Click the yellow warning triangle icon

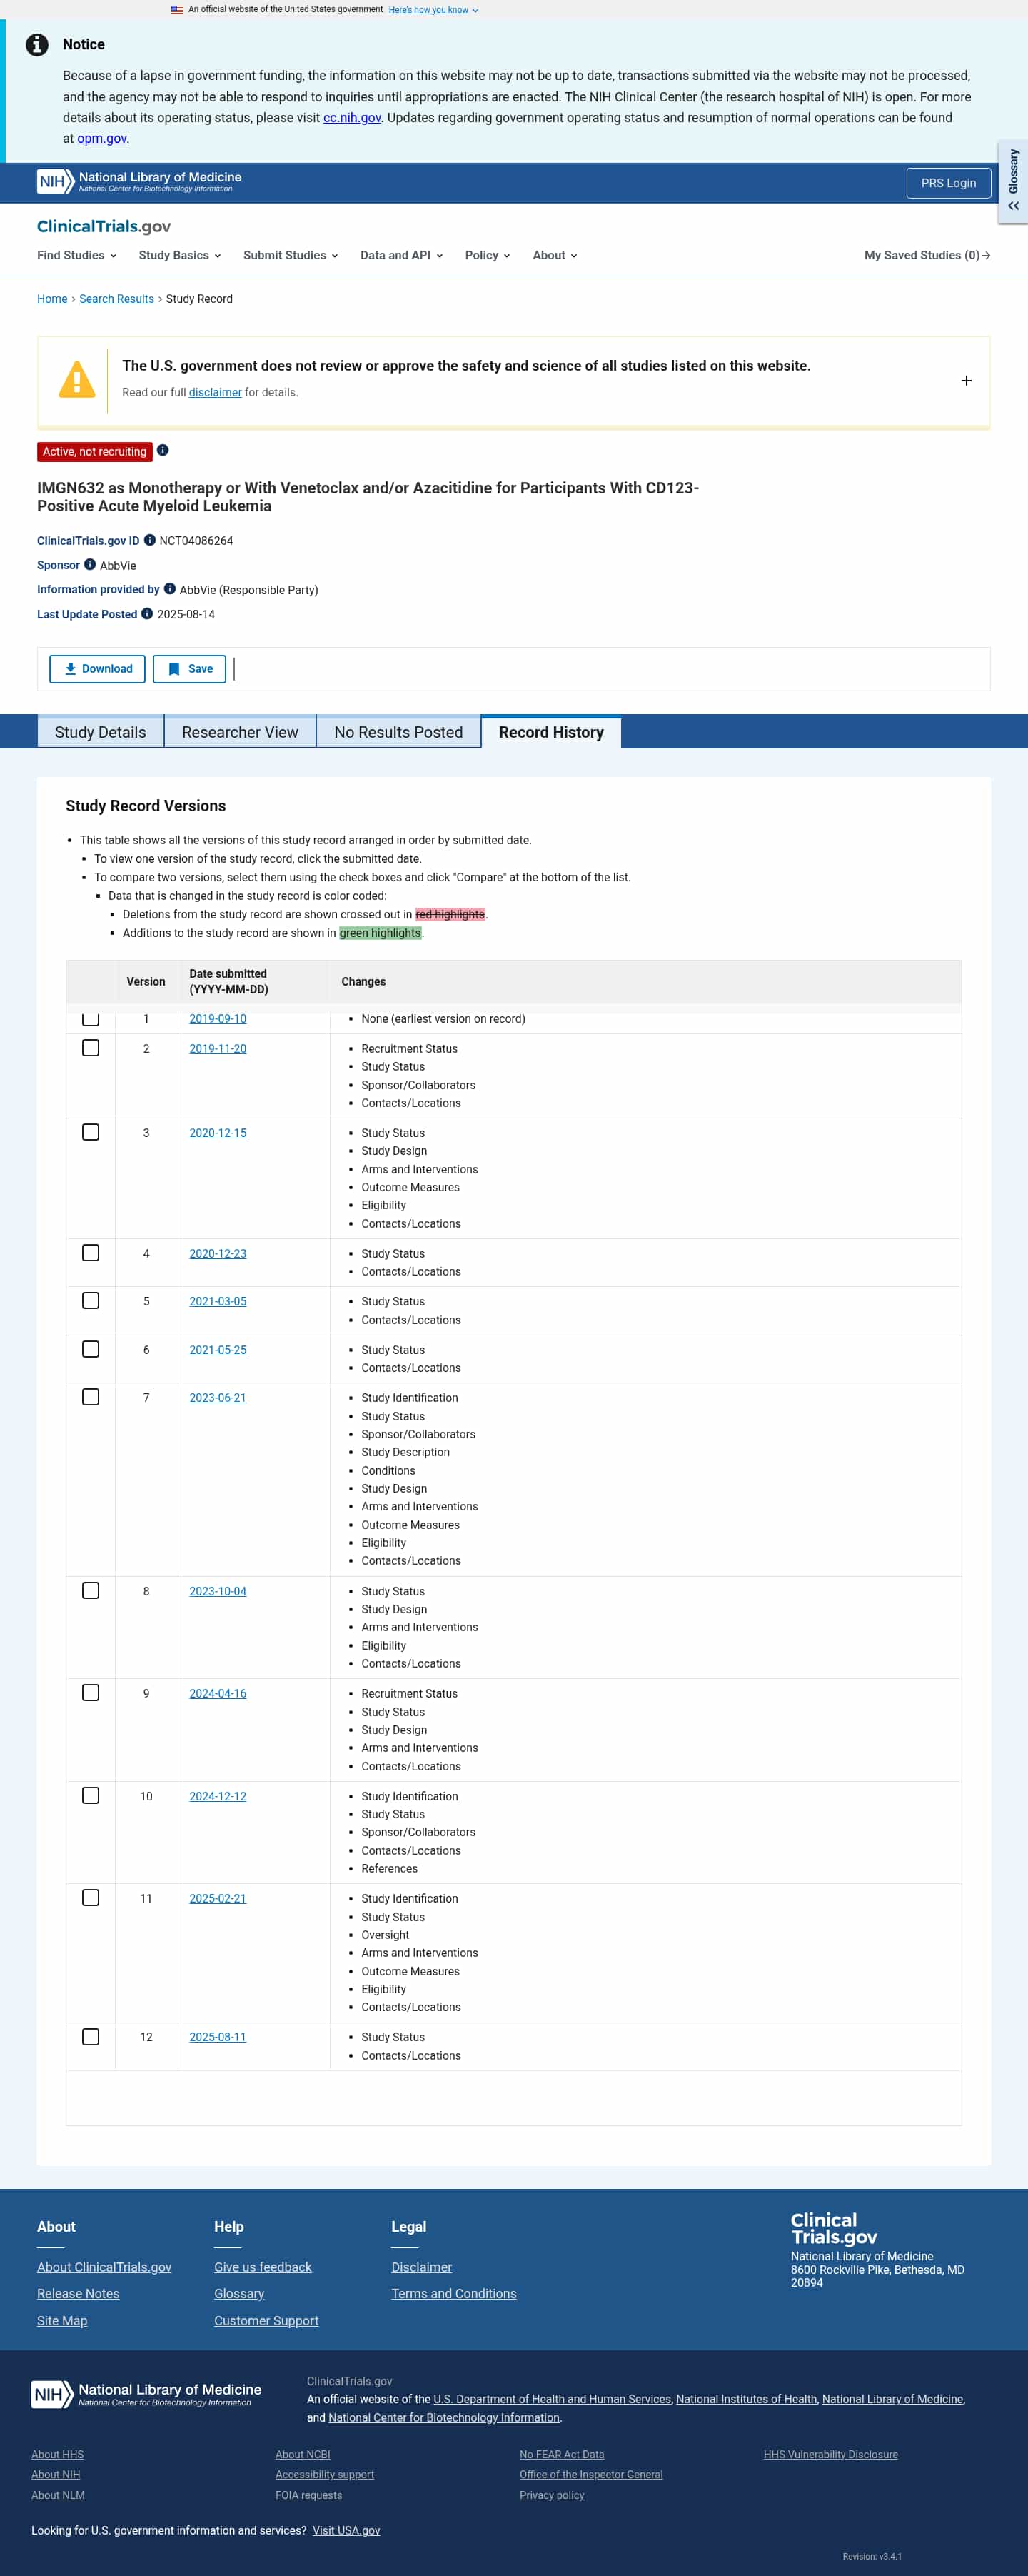point(75,380)
